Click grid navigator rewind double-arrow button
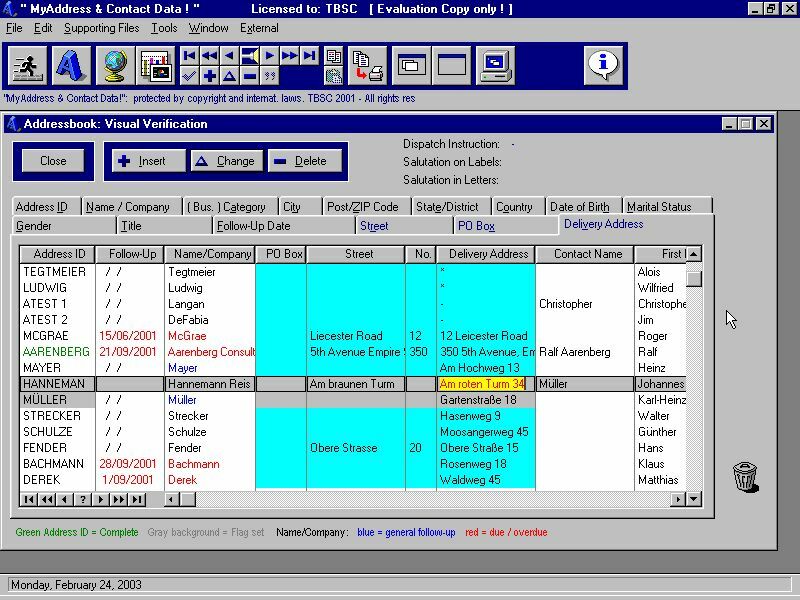Screen dimensions: 800x600 click(x=47, y=499)
